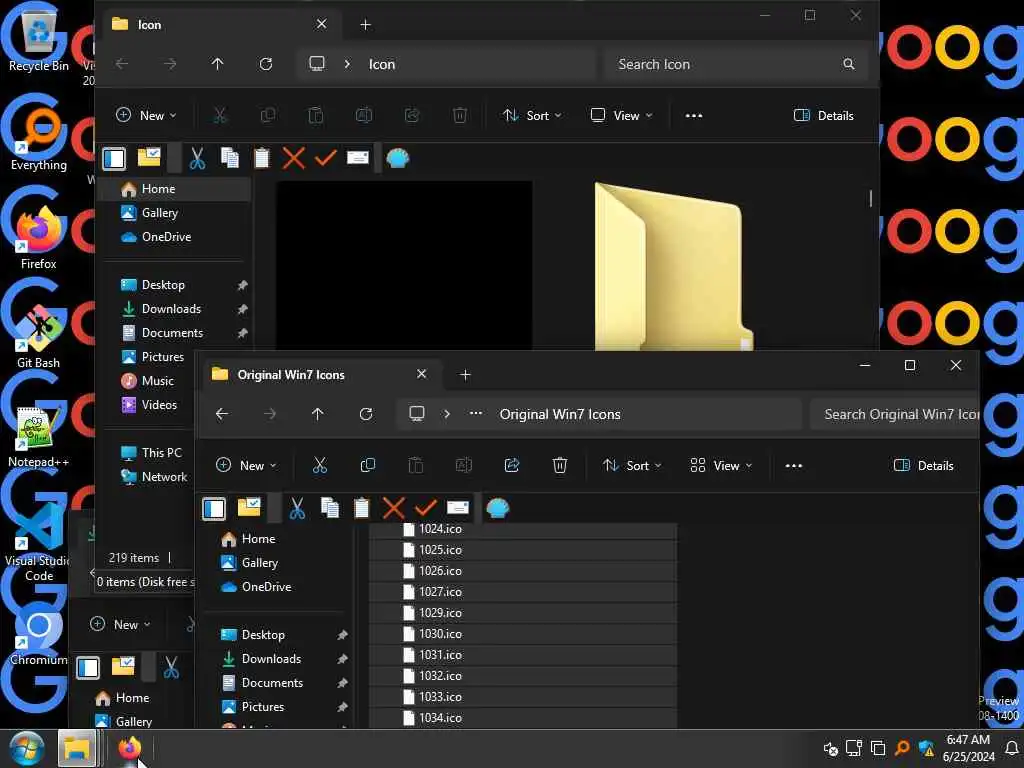Select file 1033.ico
1024x768 pixels.
(x=522, y=697)
